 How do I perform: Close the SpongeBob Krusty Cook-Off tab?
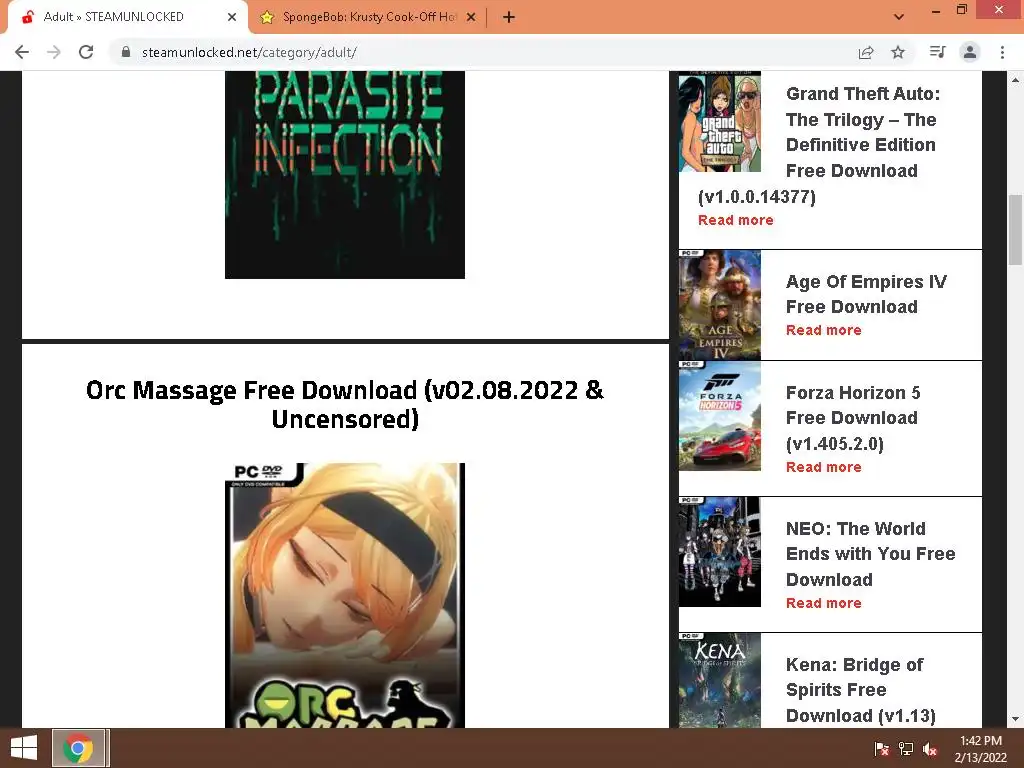coord(471,17)
